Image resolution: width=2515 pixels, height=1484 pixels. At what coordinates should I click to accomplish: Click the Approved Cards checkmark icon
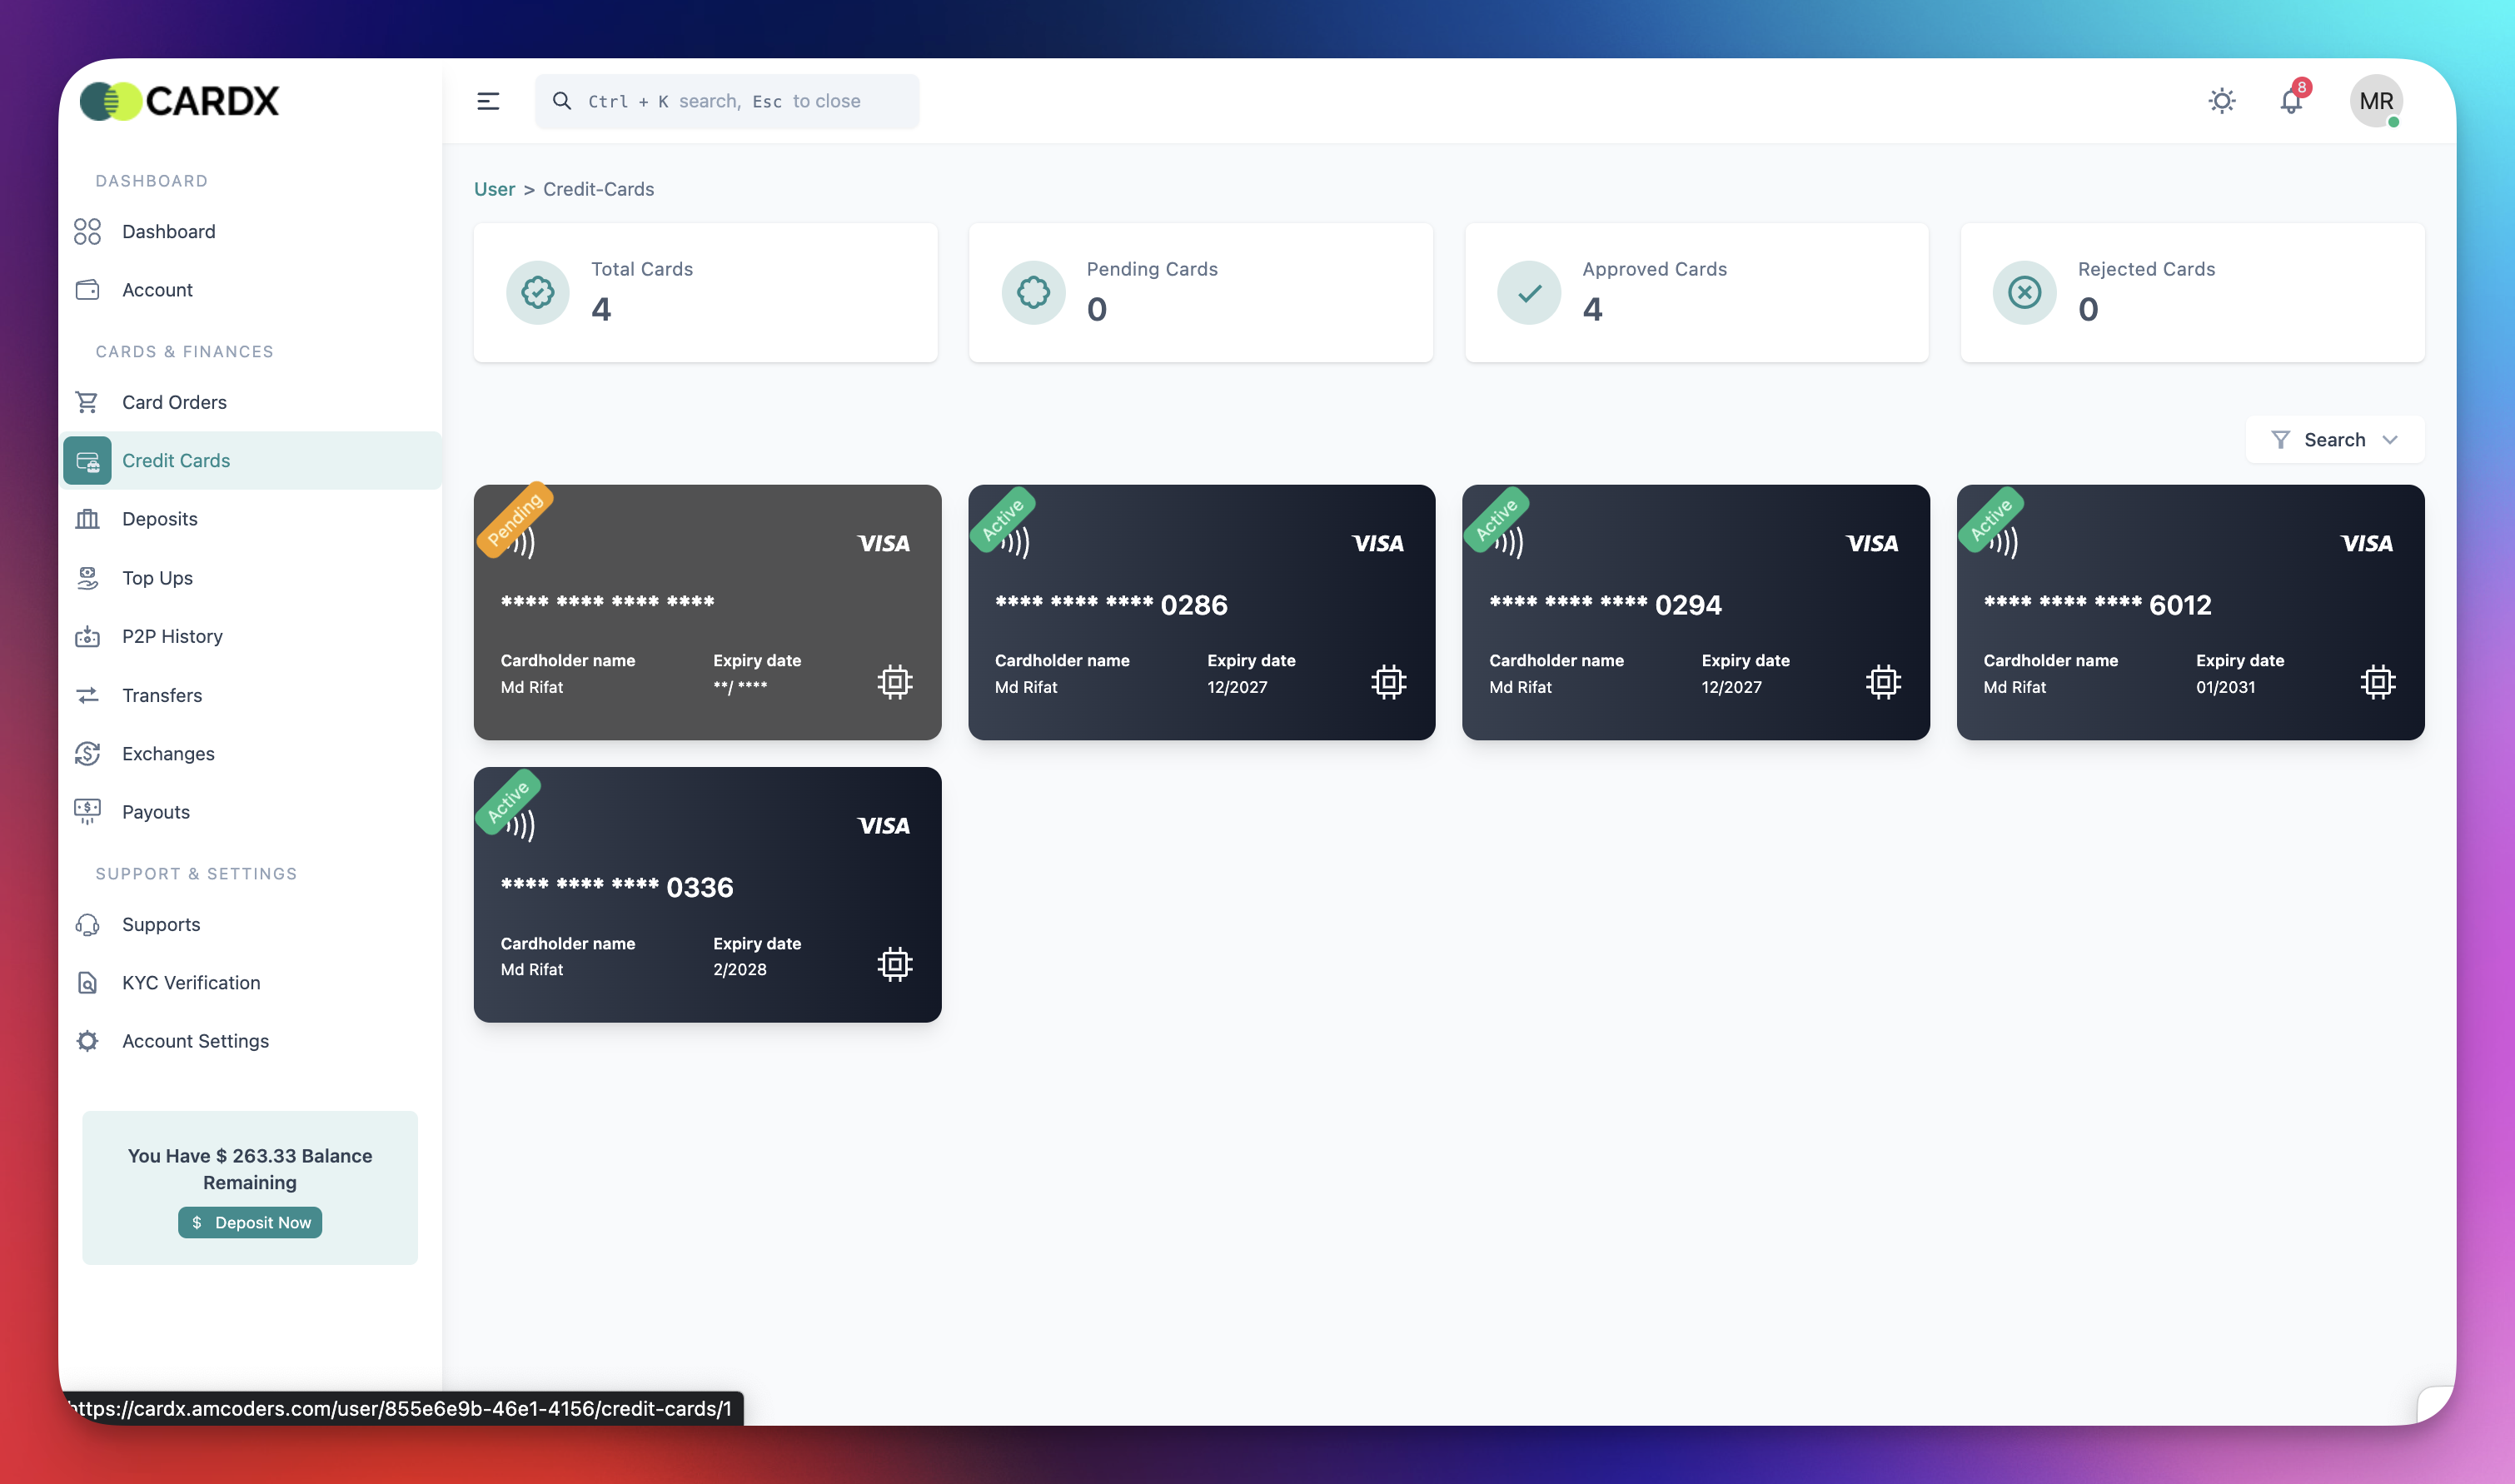click(x=1529, y=293)
